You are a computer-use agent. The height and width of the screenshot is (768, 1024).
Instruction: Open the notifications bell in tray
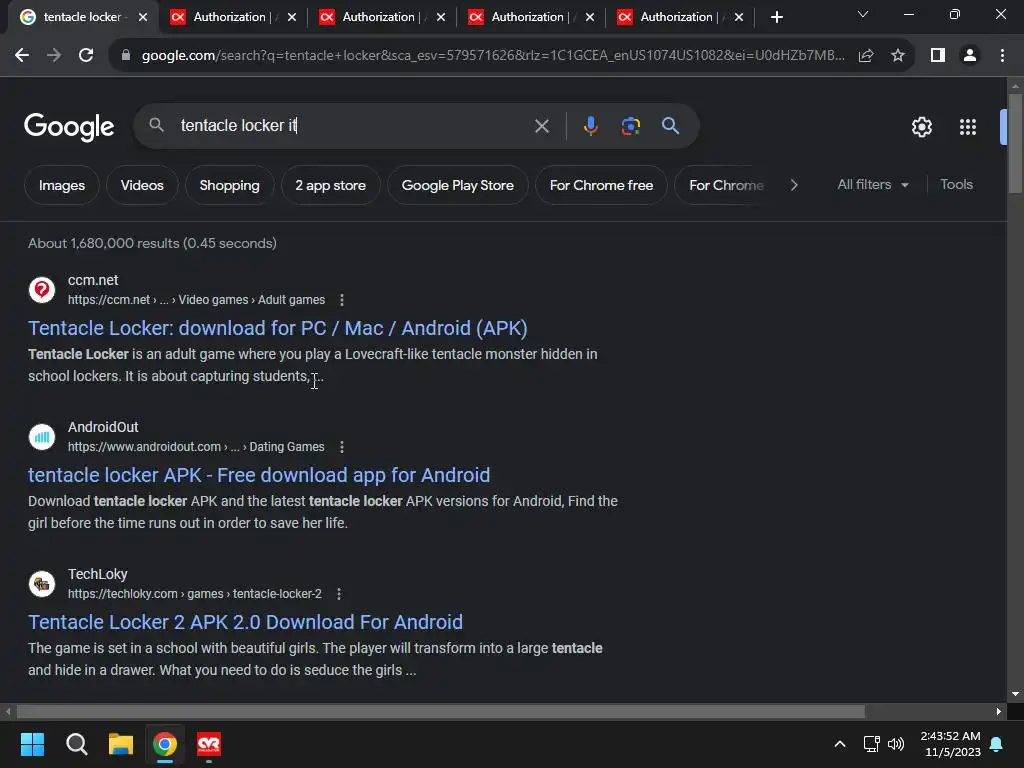996,744
